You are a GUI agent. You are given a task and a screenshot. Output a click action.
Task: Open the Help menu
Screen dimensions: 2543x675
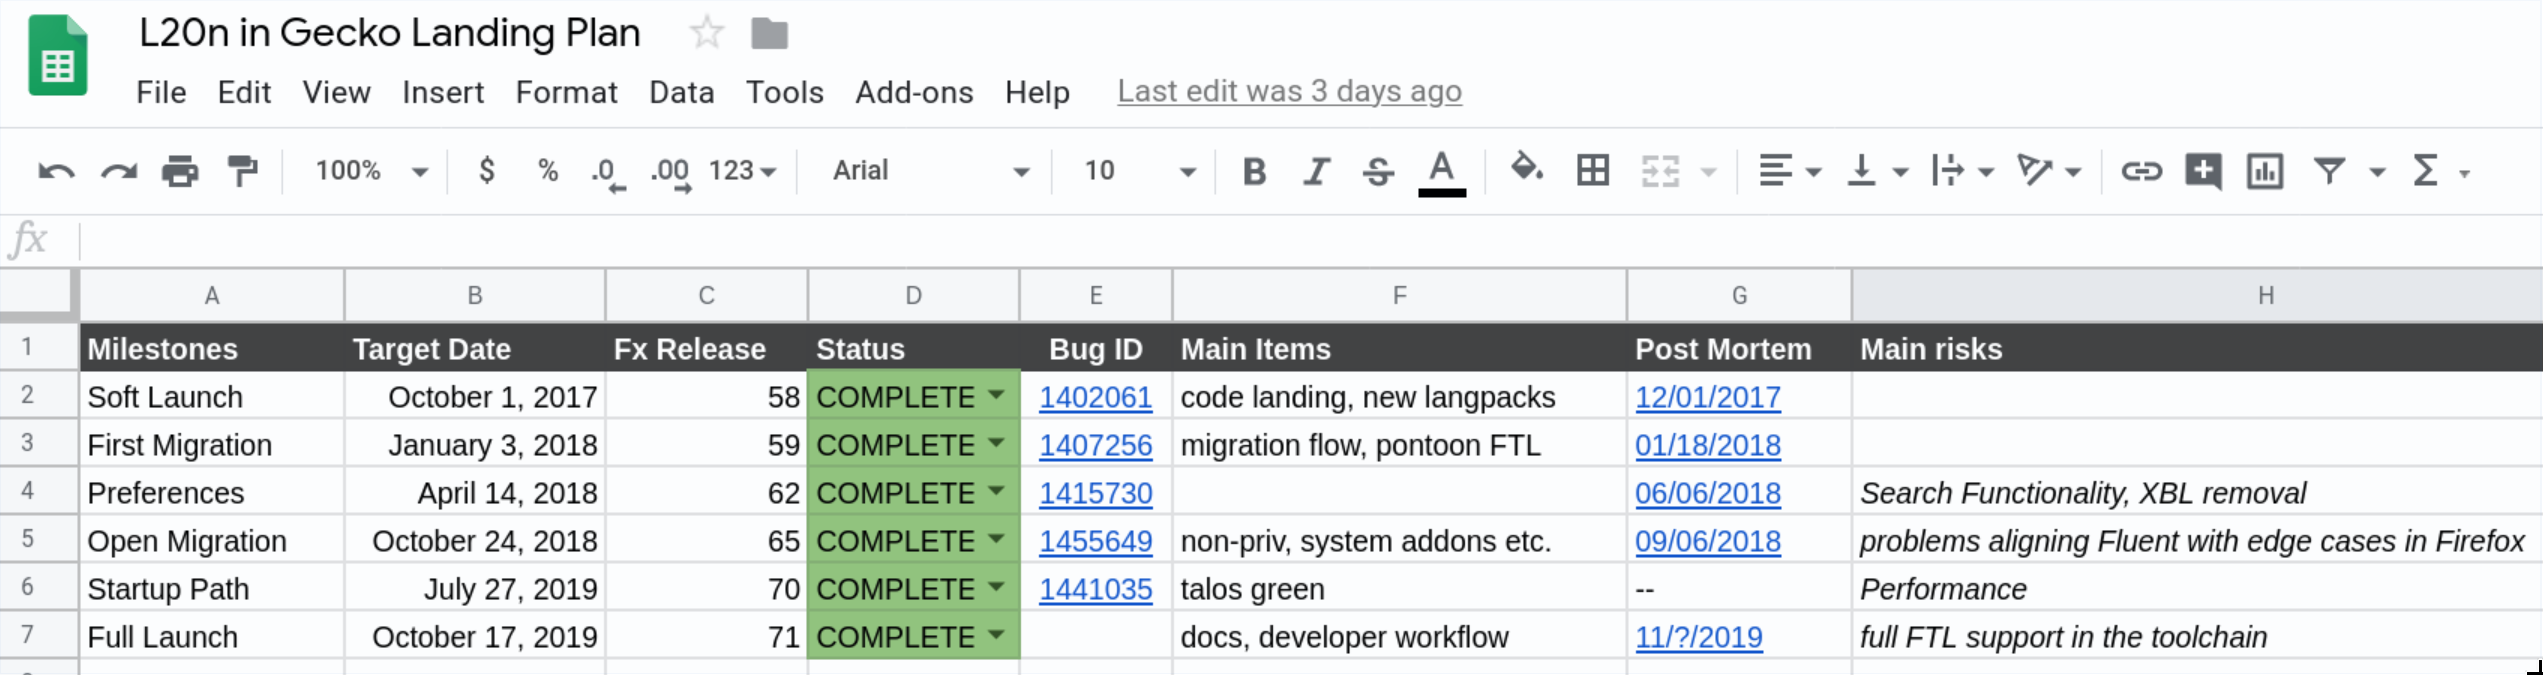[1037, 92]
